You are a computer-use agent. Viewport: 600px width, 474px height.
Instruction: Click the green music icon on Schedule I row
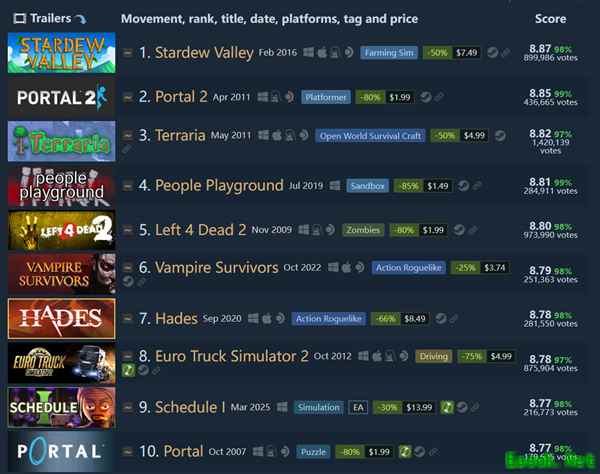tap(446, 407)
